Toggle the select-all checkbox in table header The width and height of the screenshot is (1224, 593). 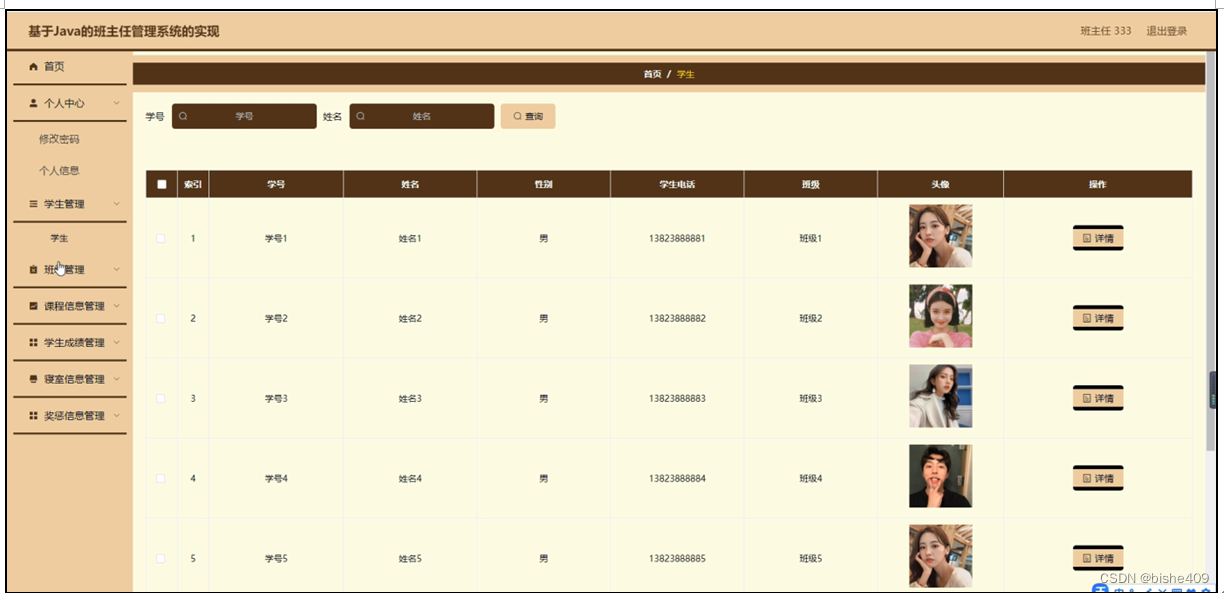[x=162, y=184]
